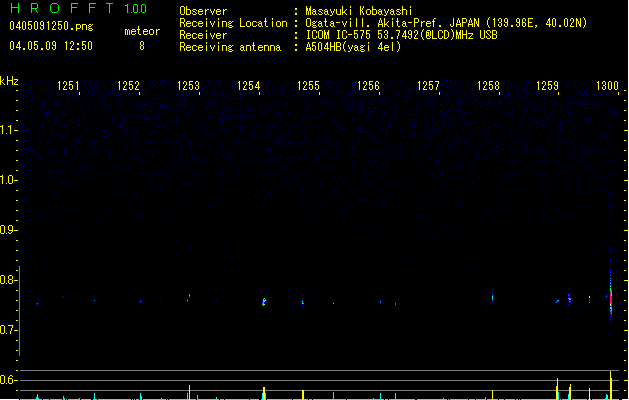The height and width of the screenshot is (400, 629).
Task: Click the 0.7 frequency axis label
Action: [x=8, y=330]
